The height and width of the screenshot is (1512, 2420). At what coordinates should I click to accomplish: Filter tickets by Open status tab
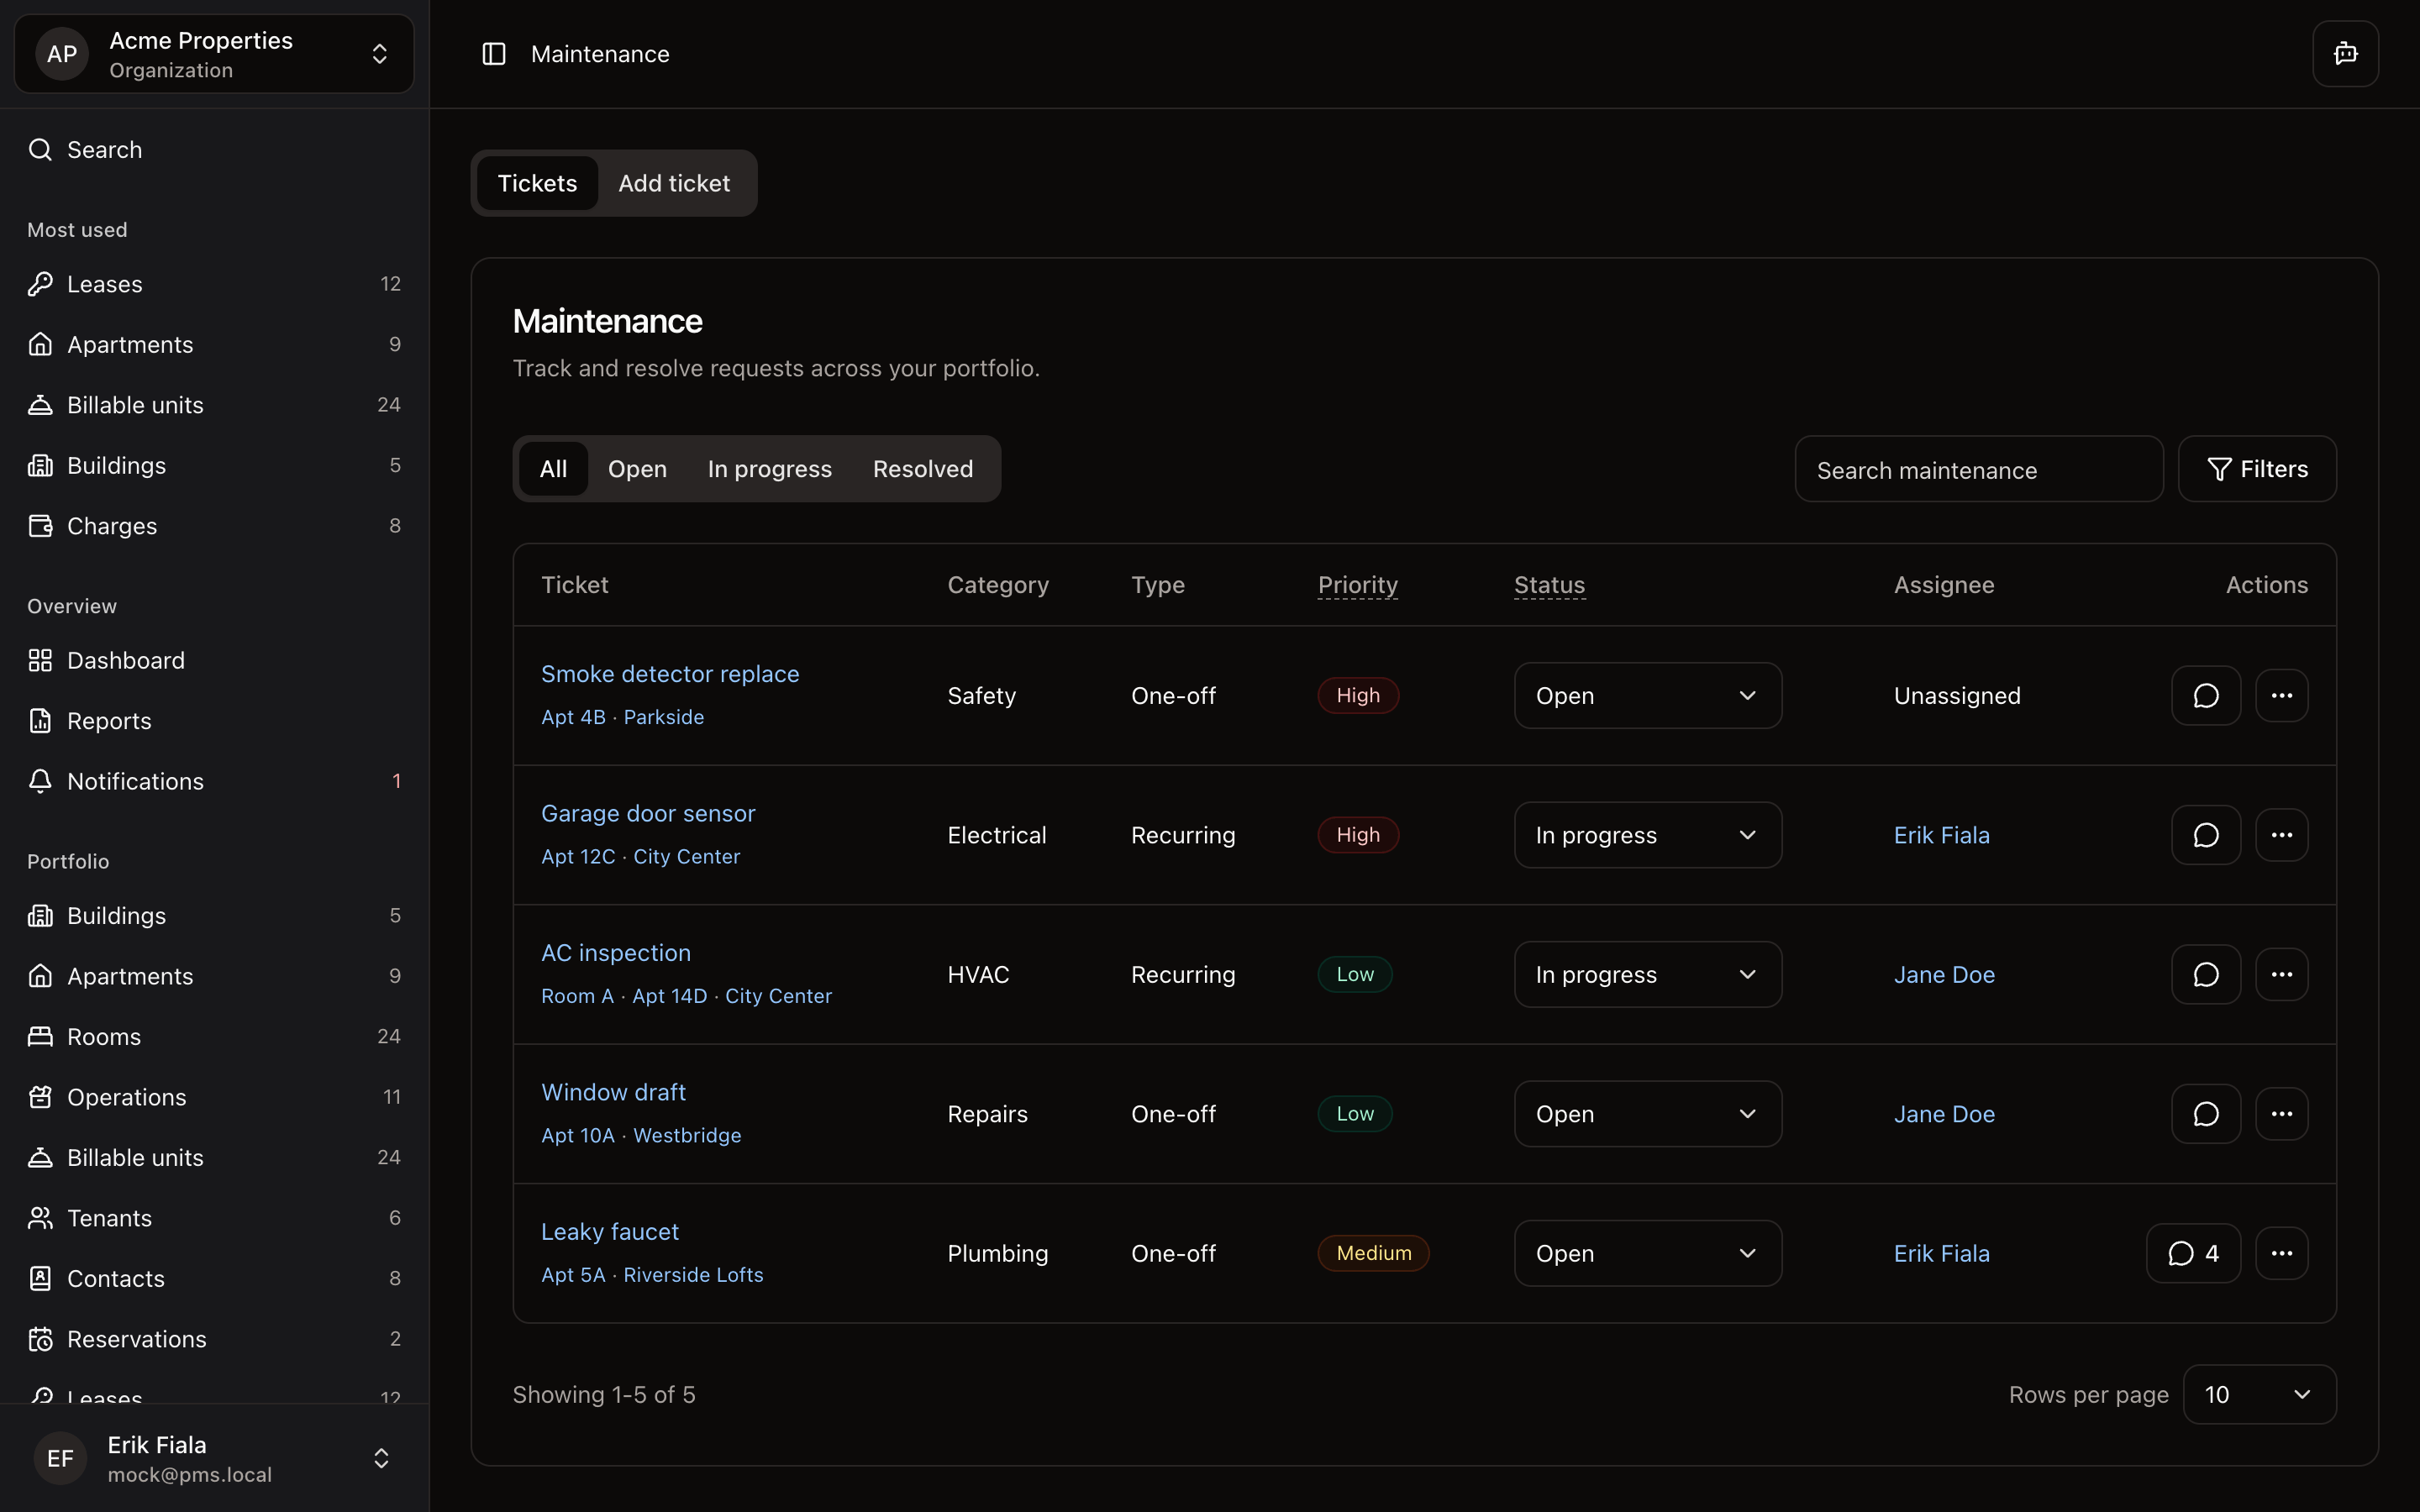pos(637,469)
